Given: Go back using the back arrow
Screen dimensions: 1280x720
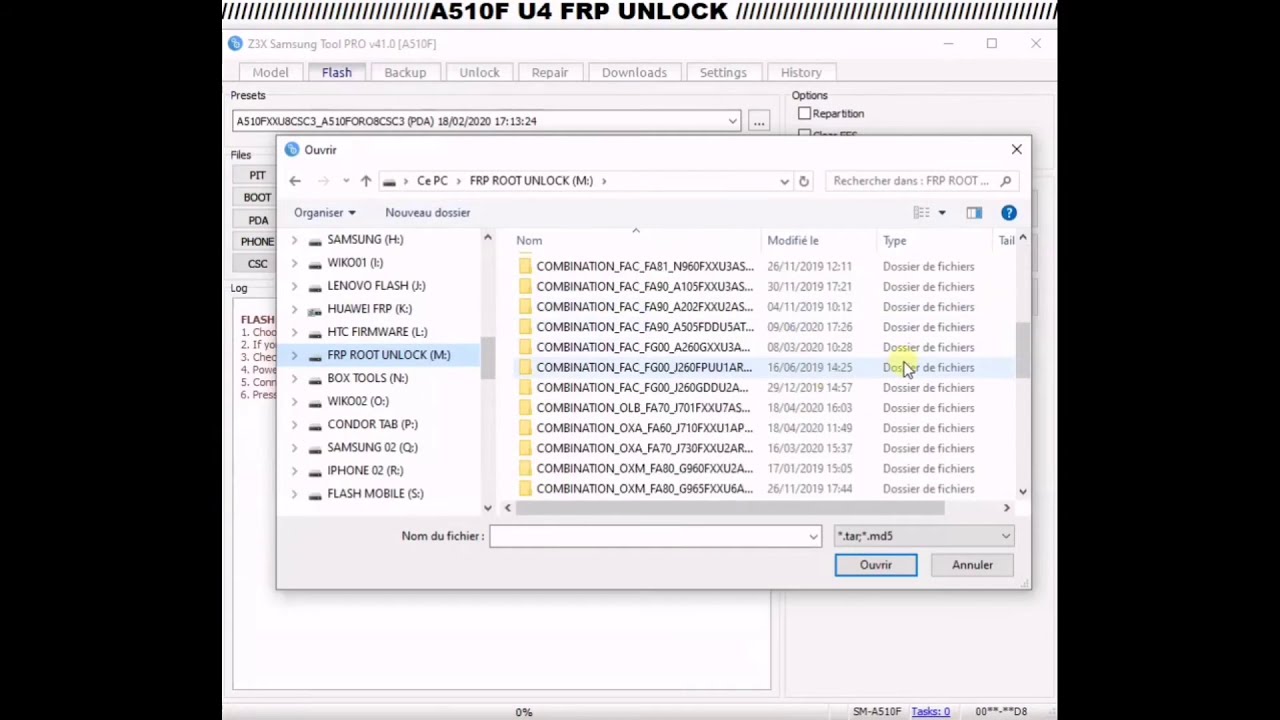Looking at the screenshot, I should pos(295,181).
